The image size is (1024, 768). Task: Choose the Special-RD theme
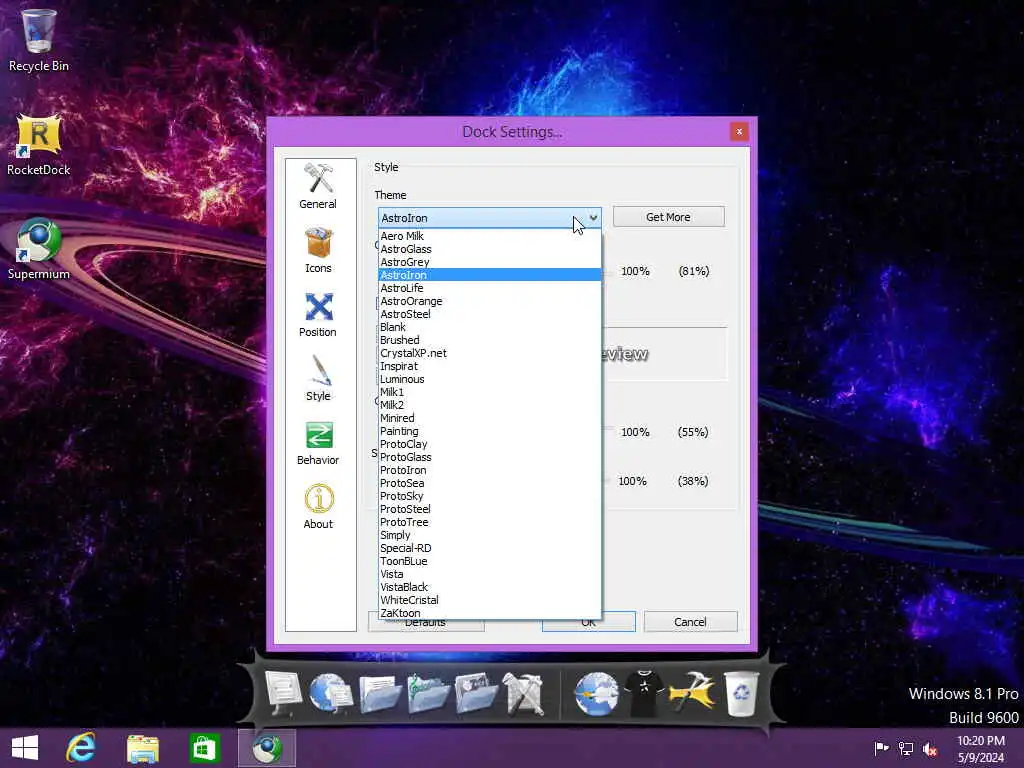click(490, 548)
